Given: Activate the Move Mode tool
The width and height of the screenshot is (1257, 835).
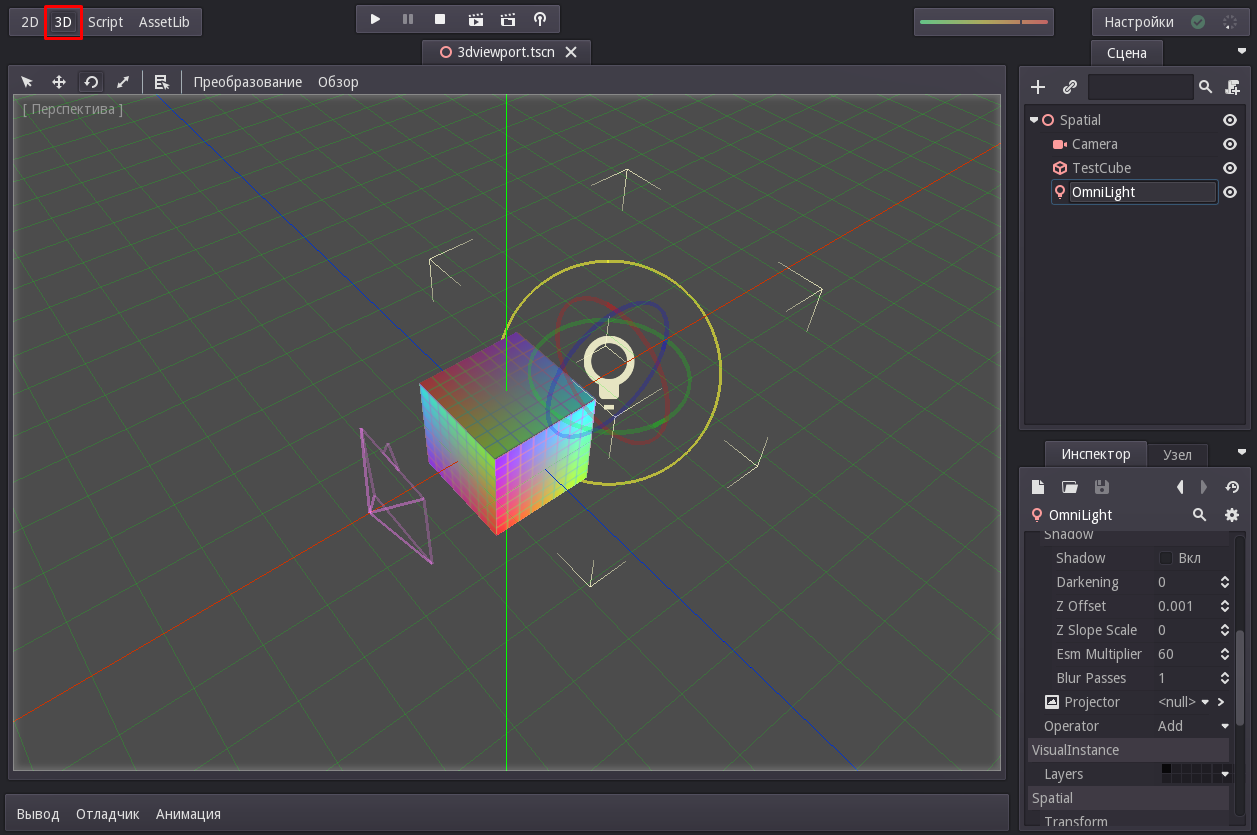Looking at the screenshot, I should pyautogui.click(x=59, y=82).
